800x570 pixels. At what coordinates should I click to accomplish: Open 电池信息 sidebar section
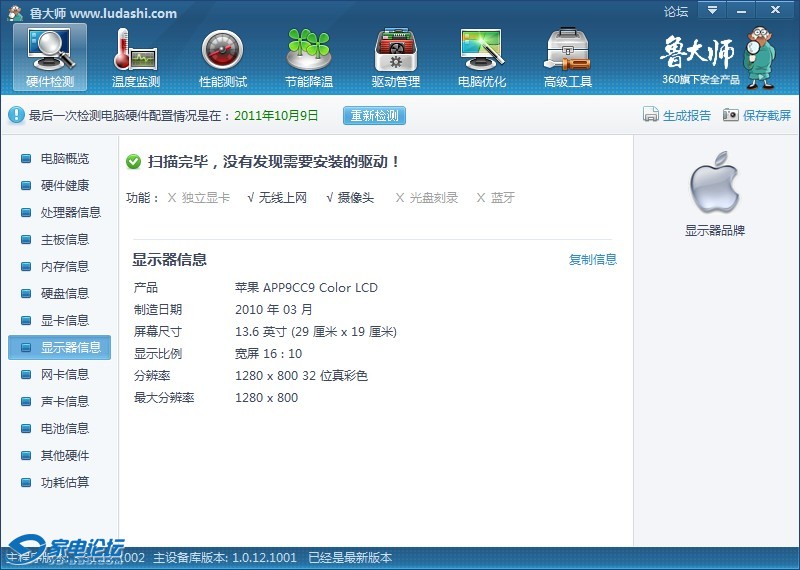coord(64,429)
